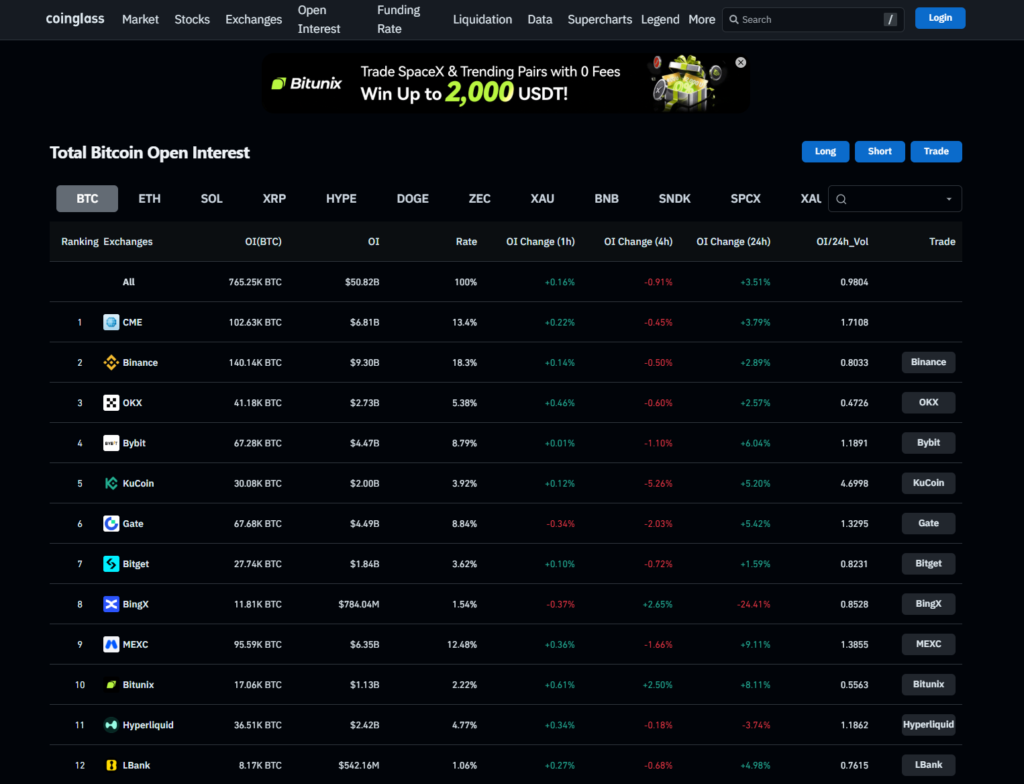This screenshot has height=784, width=1024.
Task: Sort by OI/24h_Vol column header
Action: 842,242
